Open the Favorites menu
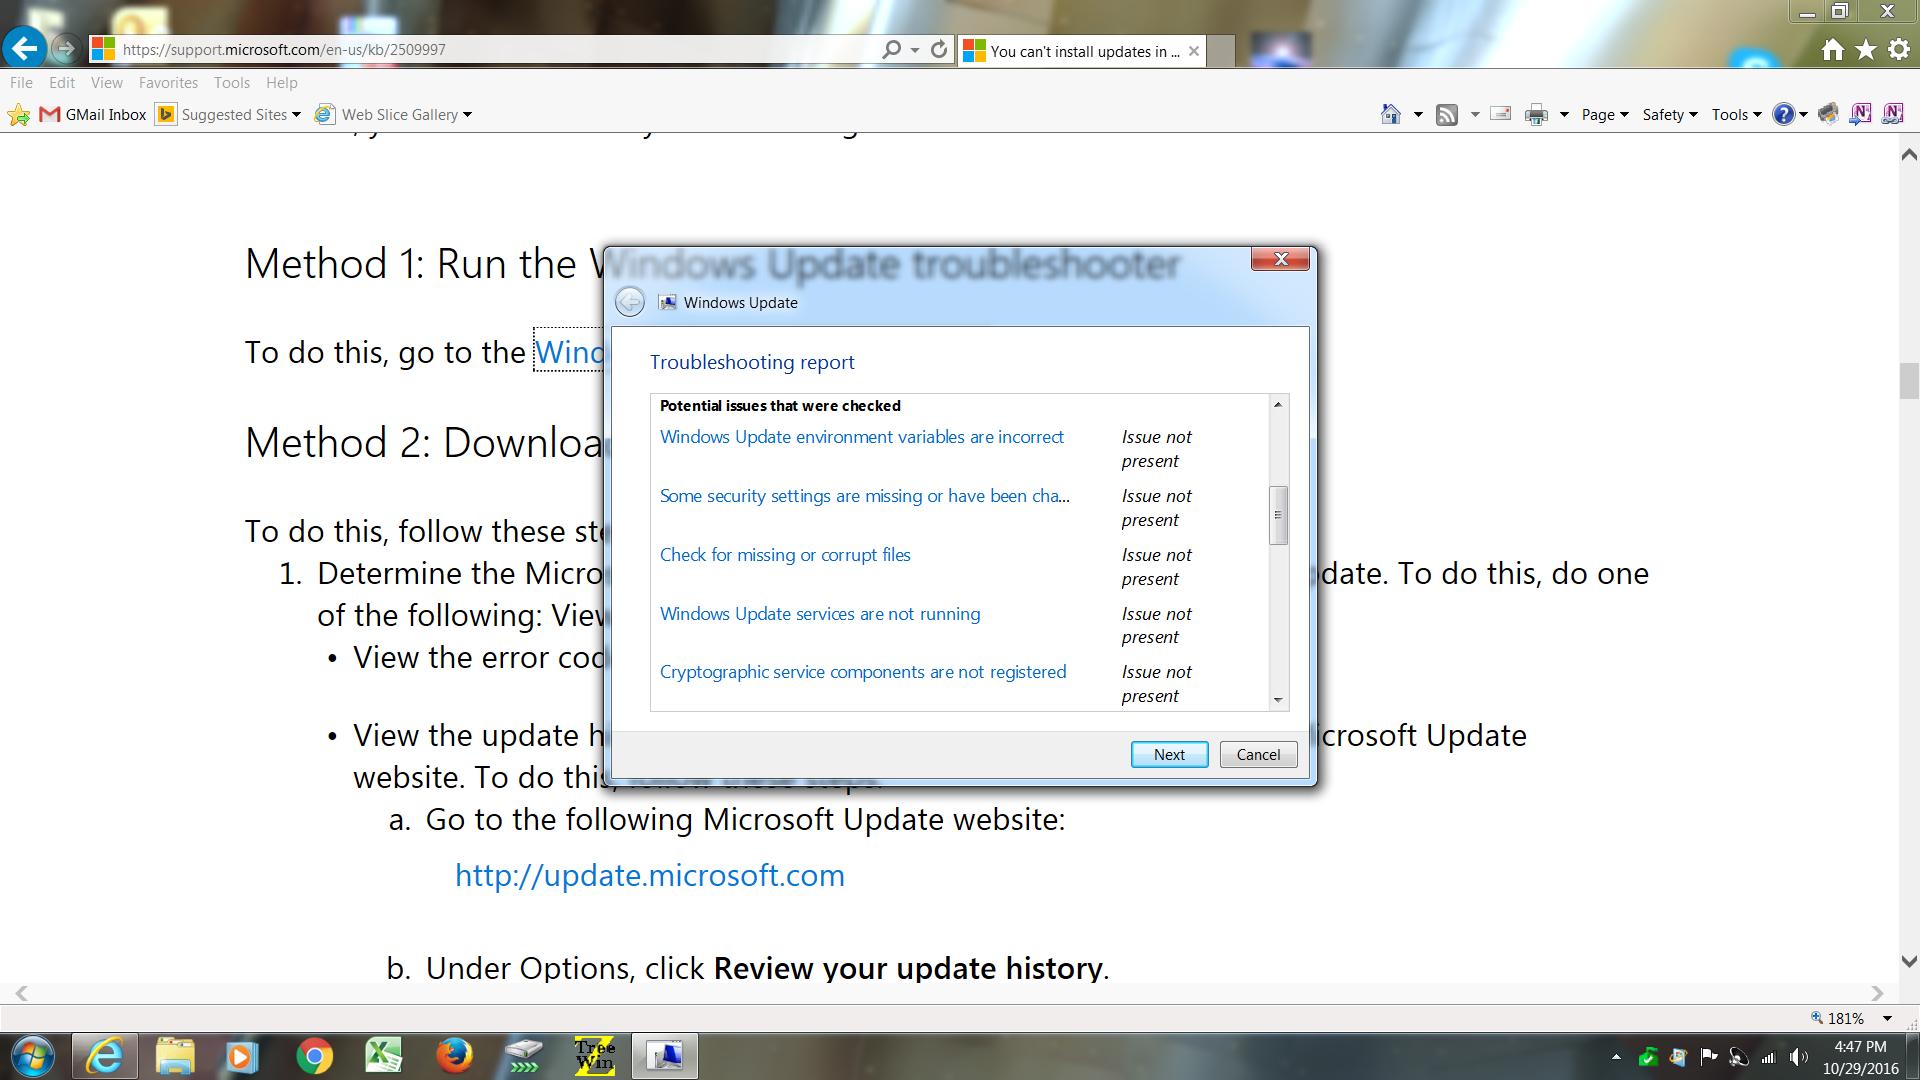This screenshot has width=1920, height=1080. click(x=168, y=83)
